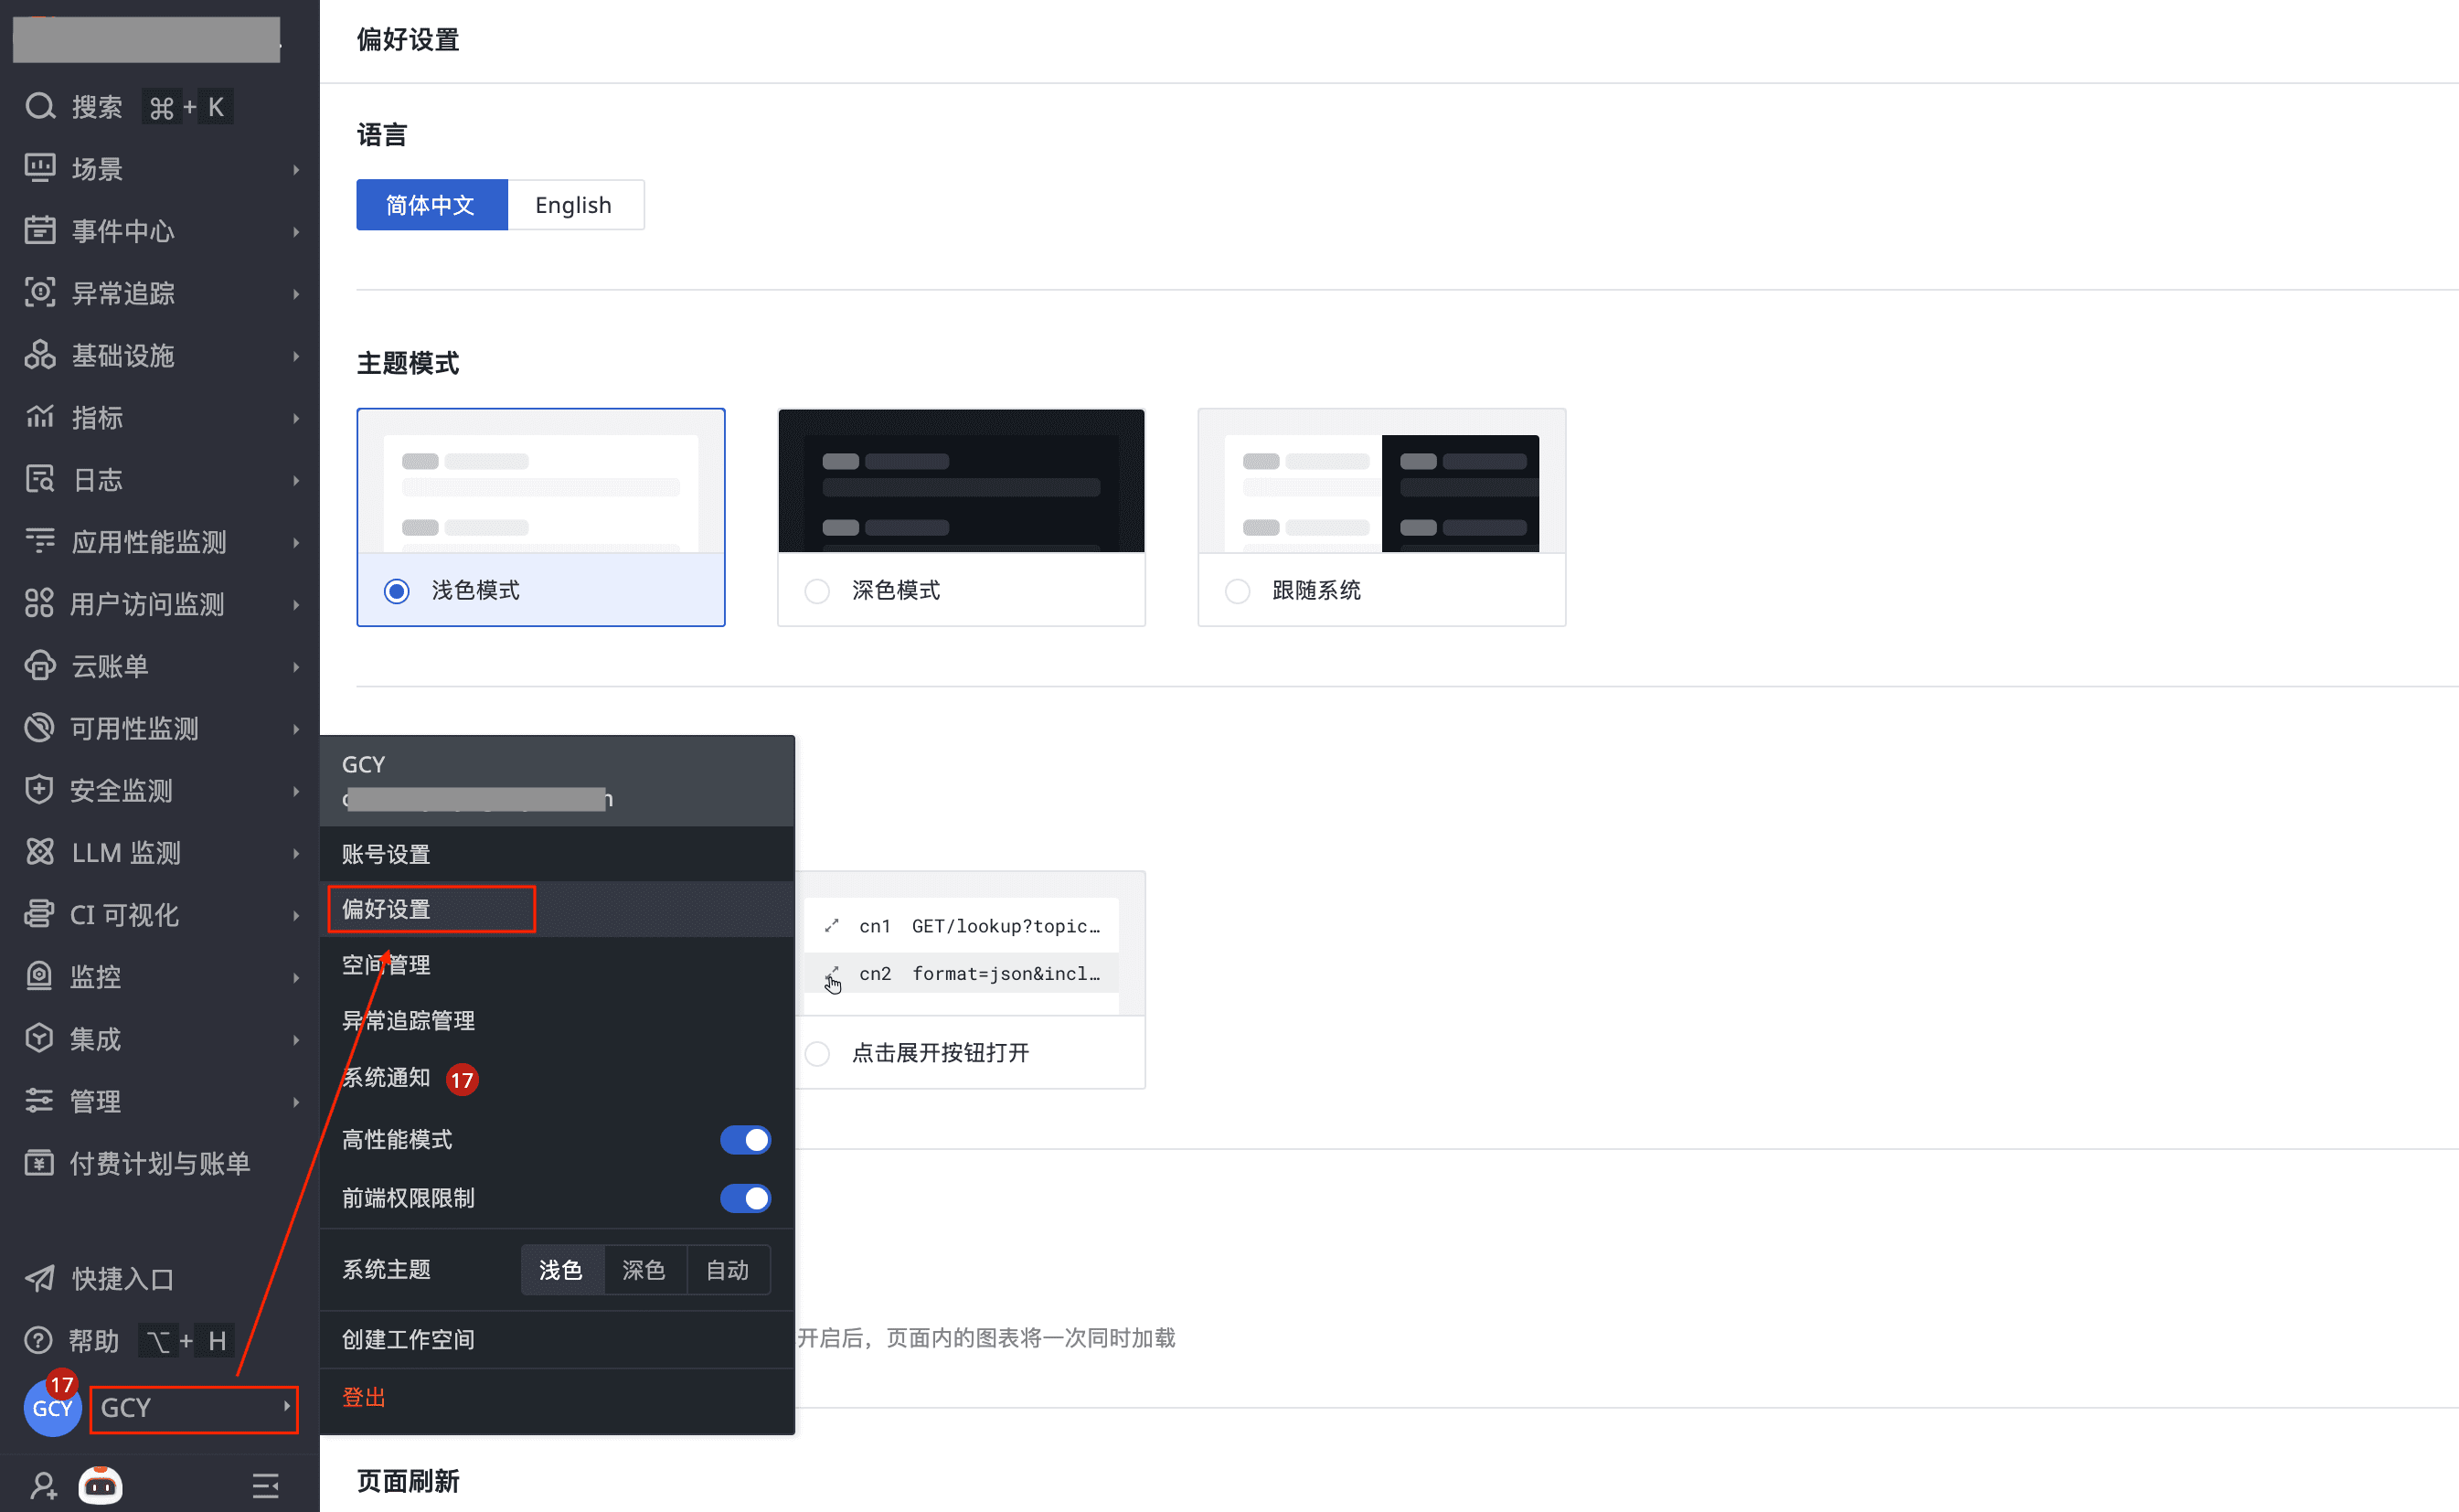Click 登出 to log out

363,1397
